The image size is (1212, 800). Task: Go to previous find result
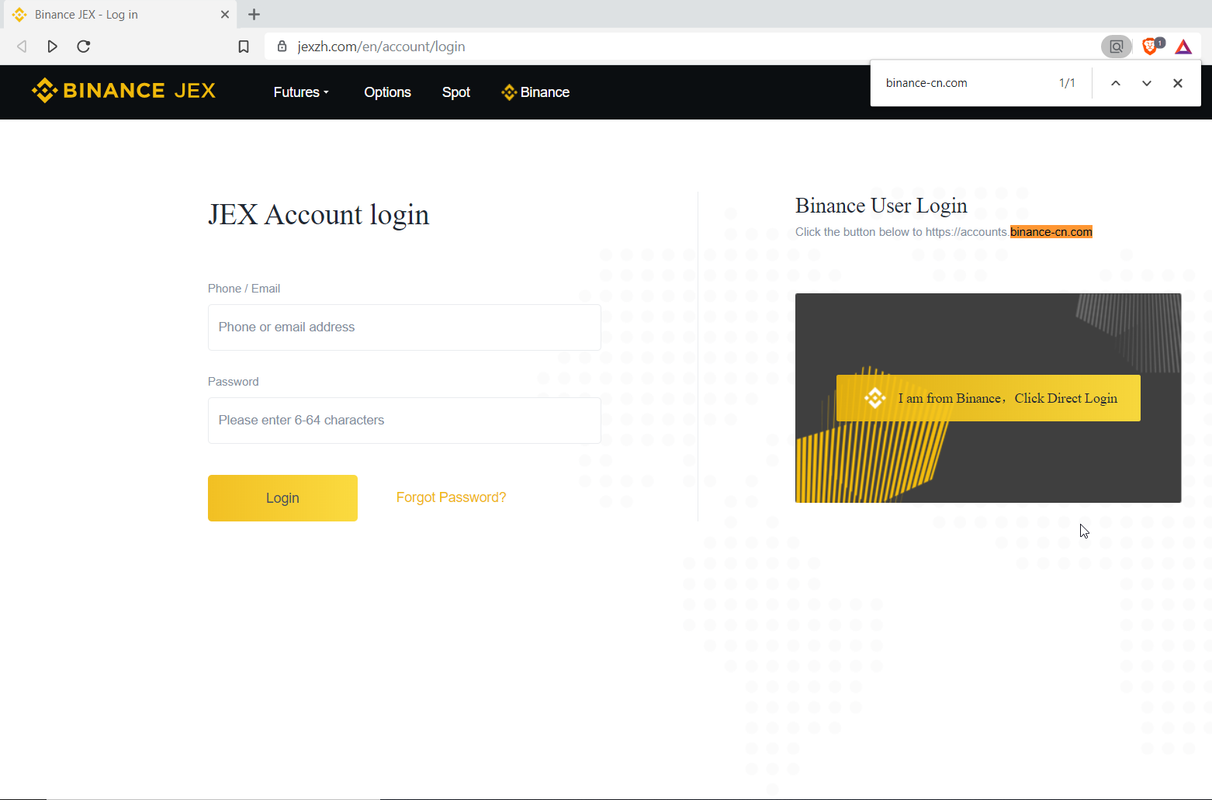tap(1115, 83)
